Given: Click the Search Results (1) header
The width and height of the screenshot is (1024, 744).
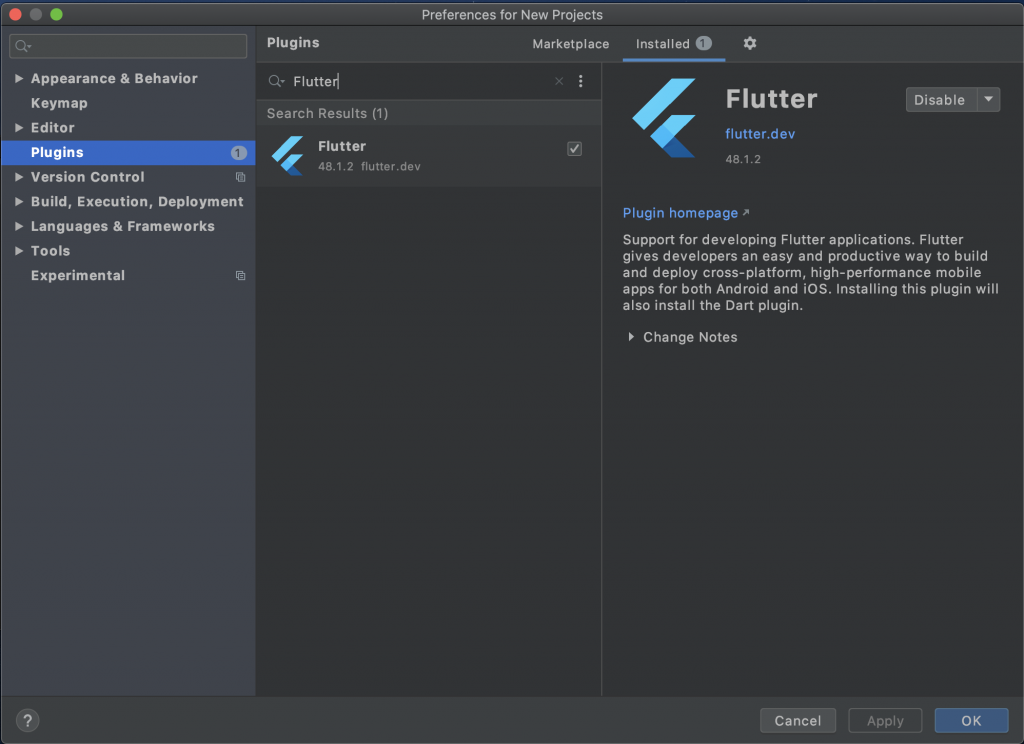Looking at the screenshot, I should pos(328,114).
